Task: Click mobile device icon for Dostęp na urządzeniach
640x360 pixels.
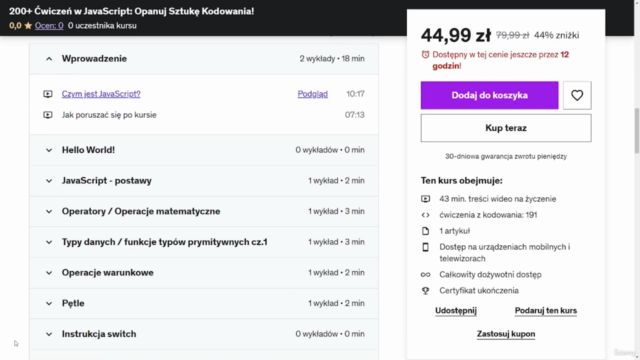Action: (425, 247)
